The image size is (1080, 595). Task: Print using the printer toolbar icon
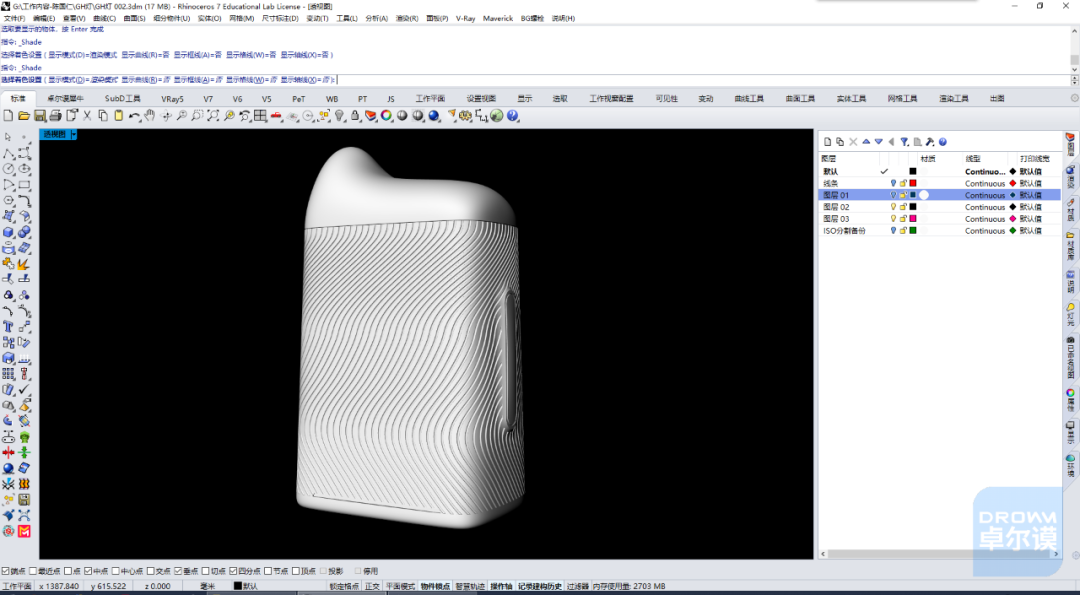pyautogui.click(x=56, y=116)
